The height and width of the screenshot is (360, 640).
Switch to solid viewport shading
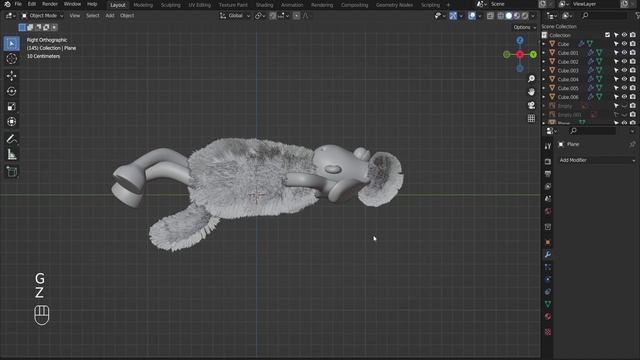click(509, 16)
